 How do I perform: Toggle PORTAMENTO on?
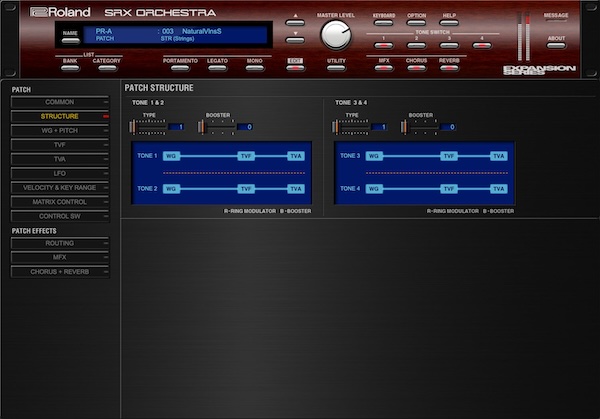coord(180,68)
